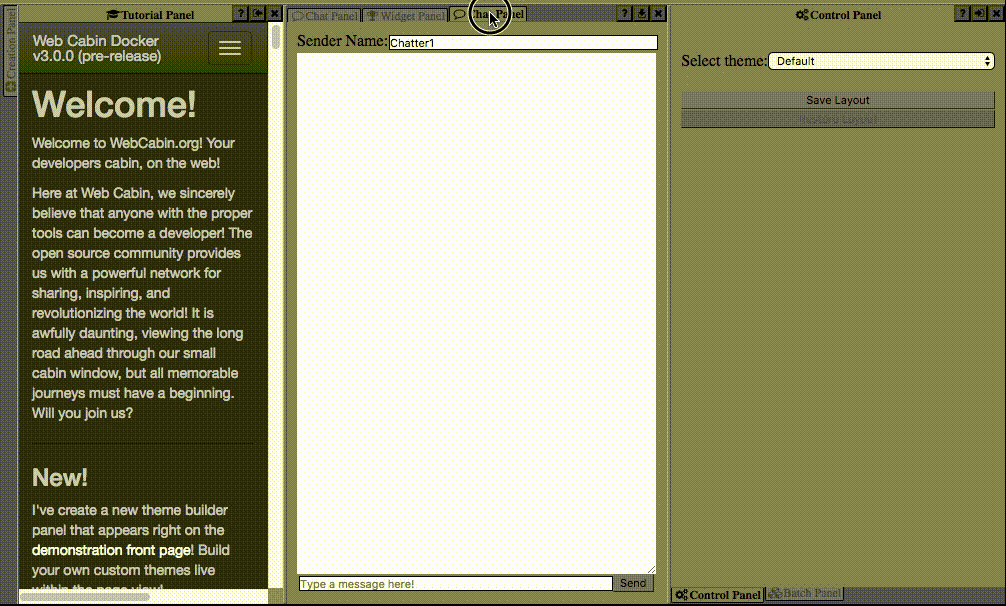Viewport: 1006px width, 606px height.
Task: Click the Sender Name field containing Chatter1
Action: pos(523,42)
